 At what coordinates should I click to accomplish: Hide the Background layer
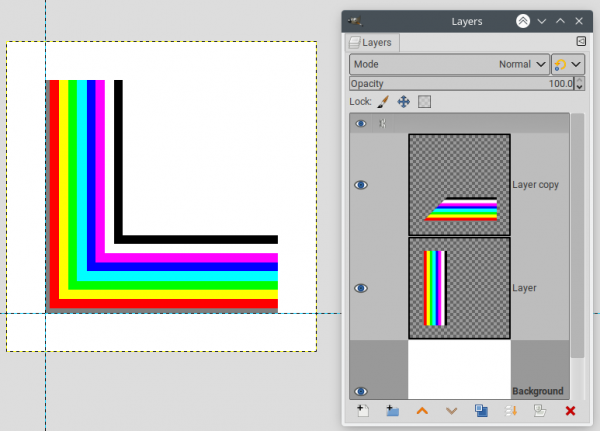pyautogui.click(x=361, y=391)
